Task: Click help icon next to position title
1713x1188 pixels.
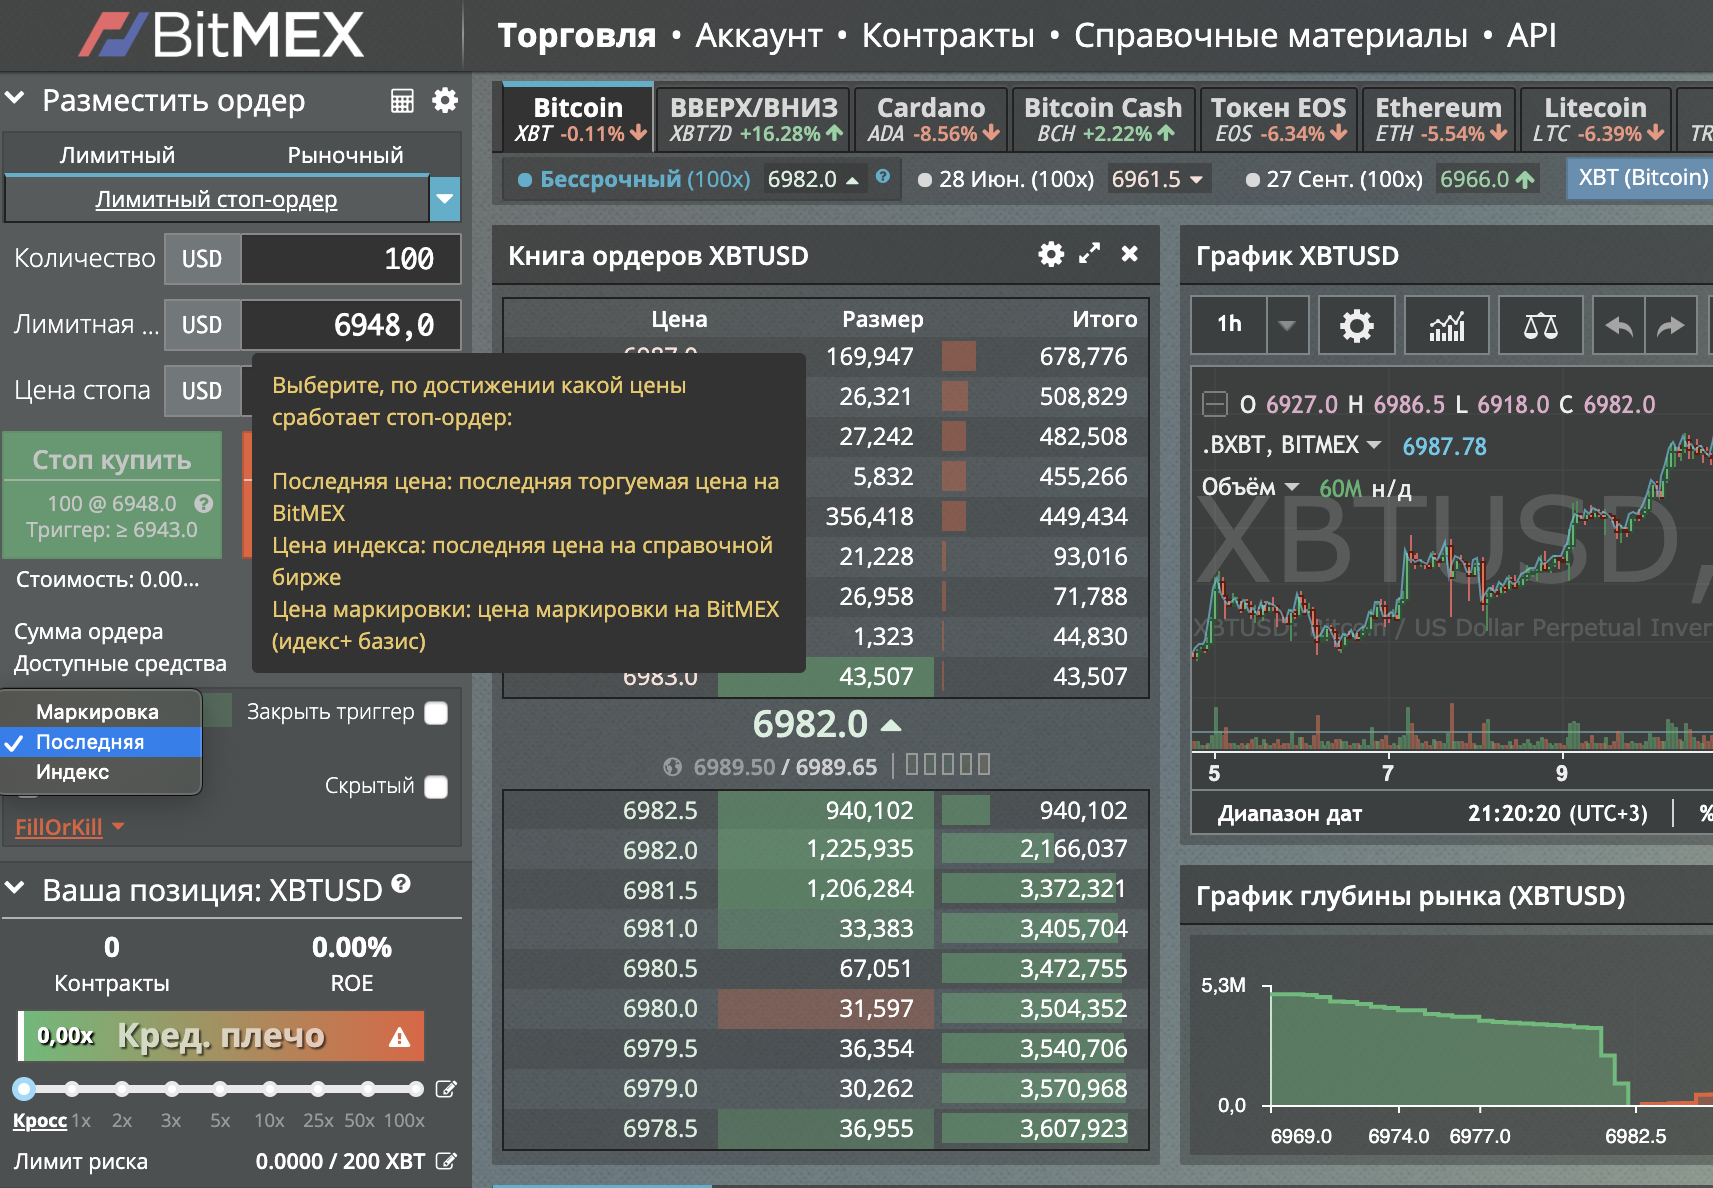Action: [401, 883]
